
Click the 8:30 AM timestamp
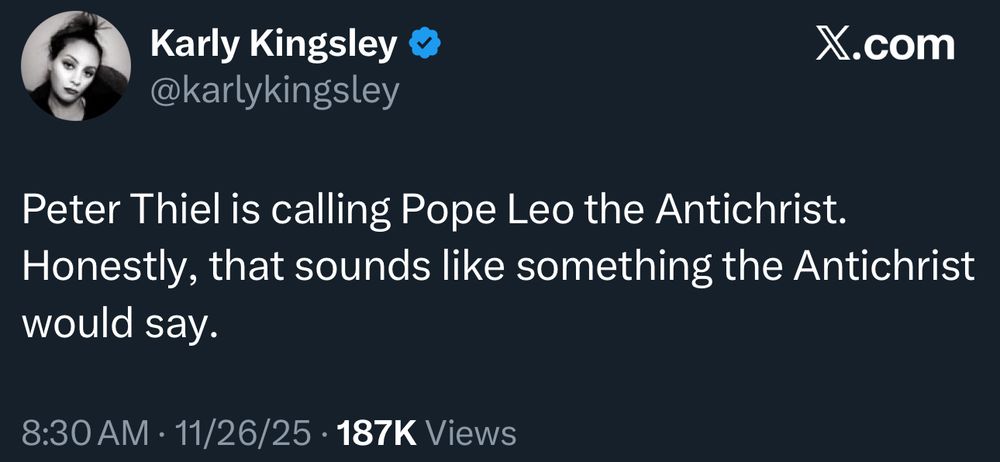tap(86, 433)
